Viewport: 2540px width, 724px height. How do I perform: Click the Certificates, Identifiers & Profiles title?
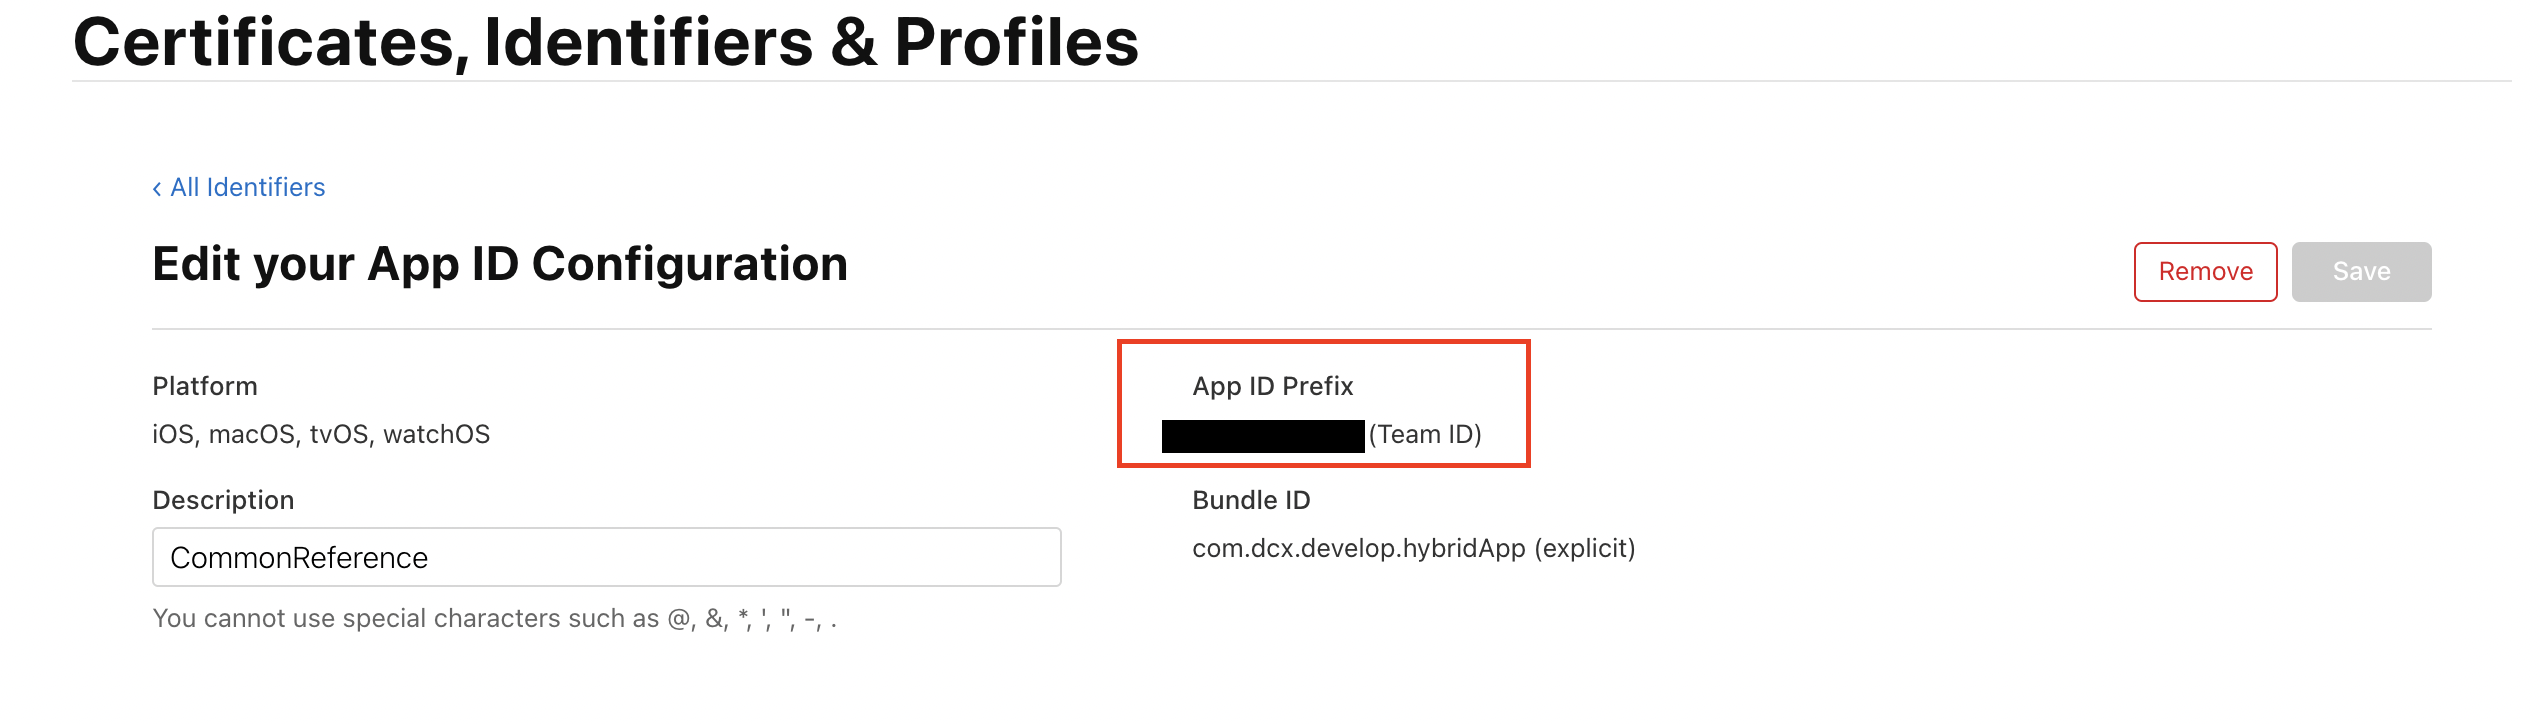coord(605,43)
